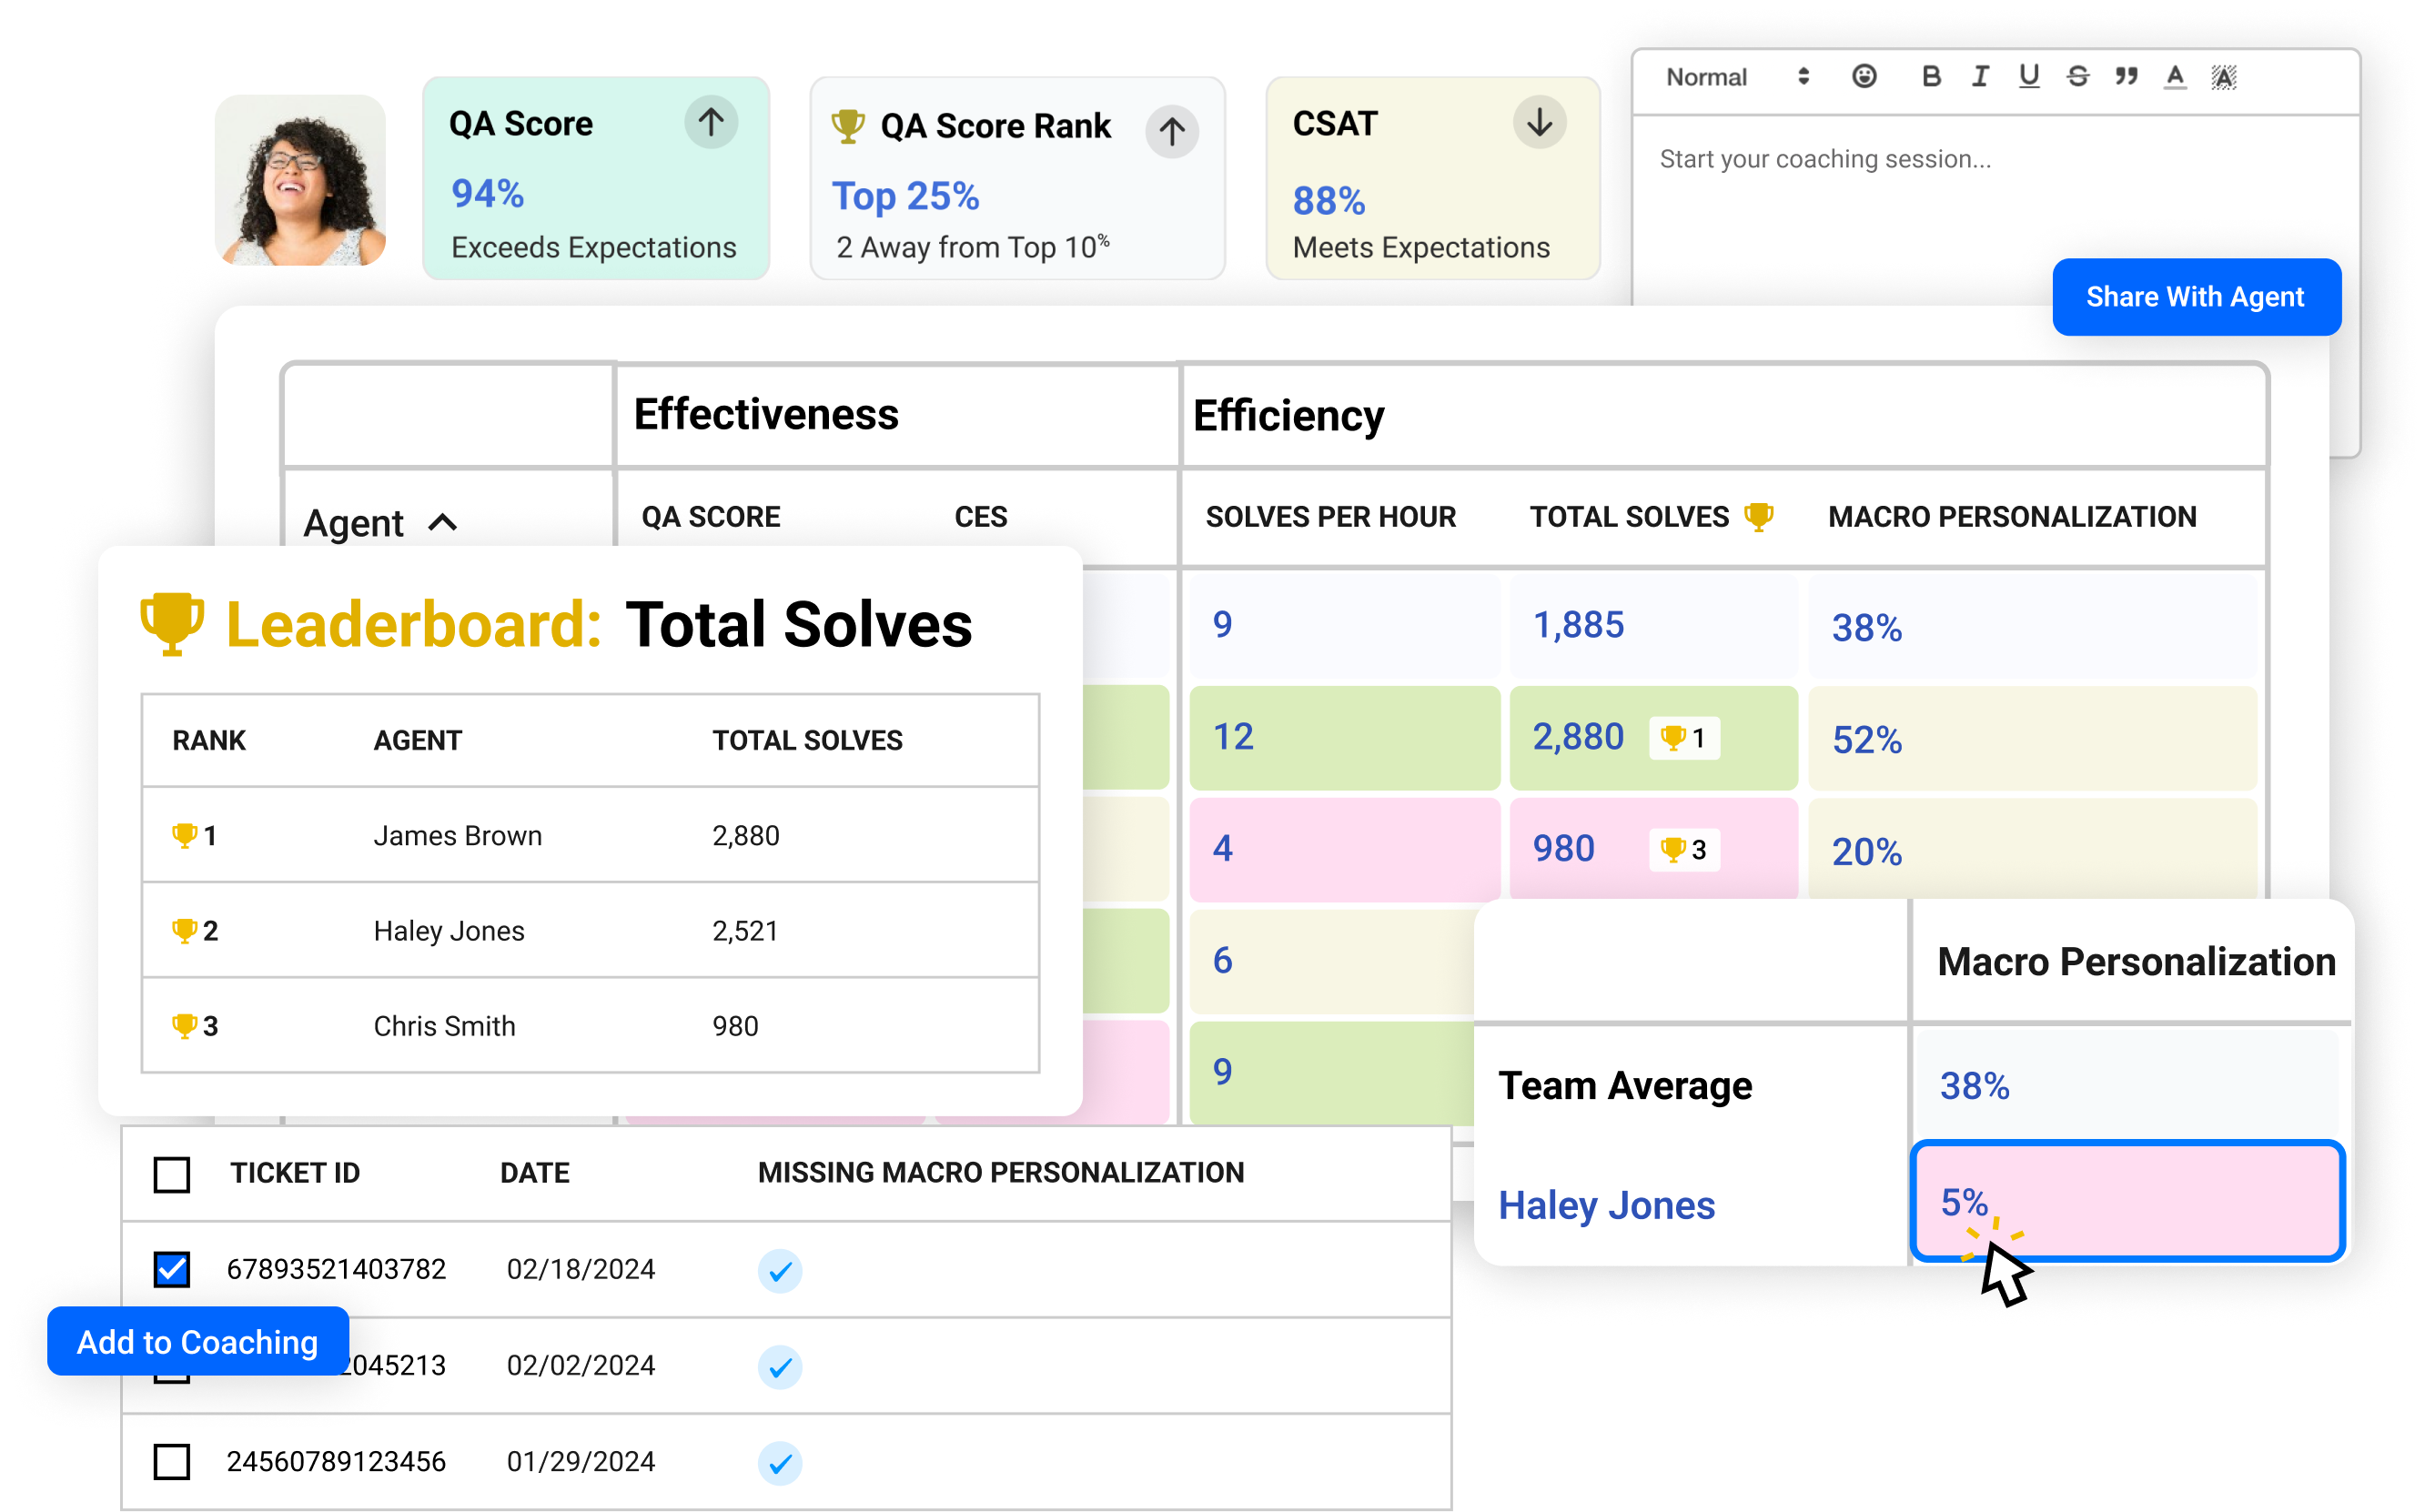This screenshot has width=2435, height=1512.
Task: Collapse the Agent column sort order
Action: point(444,523)
